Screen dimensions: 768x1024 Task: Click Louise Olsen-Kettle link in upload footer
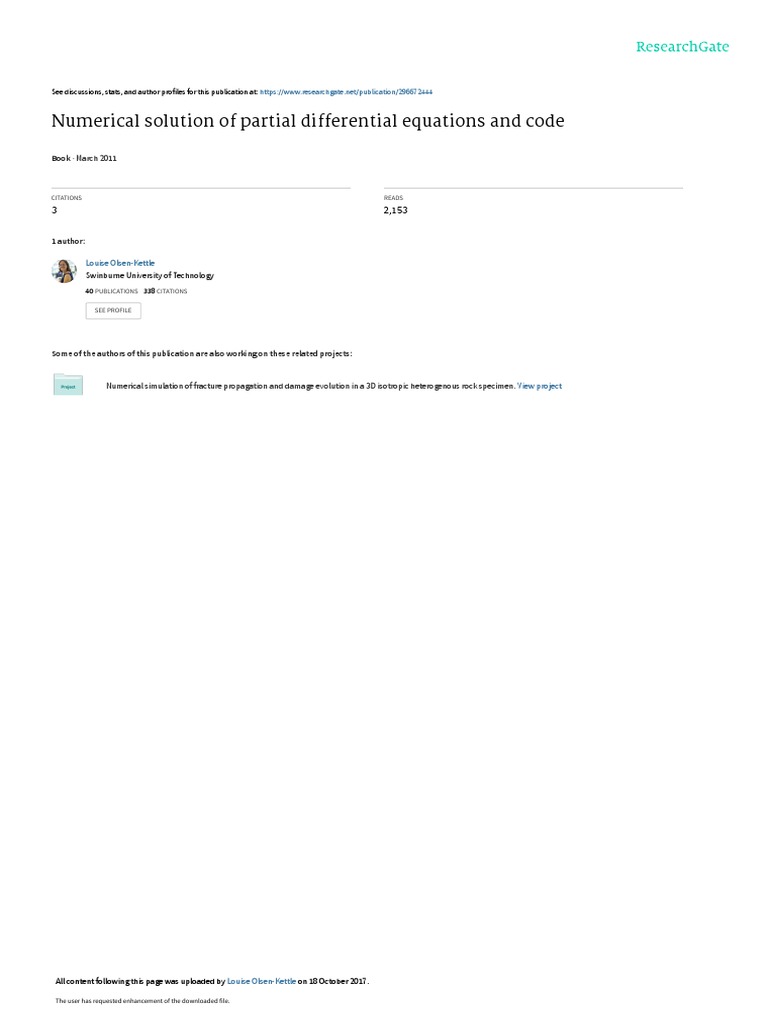[x=261, y=981]
